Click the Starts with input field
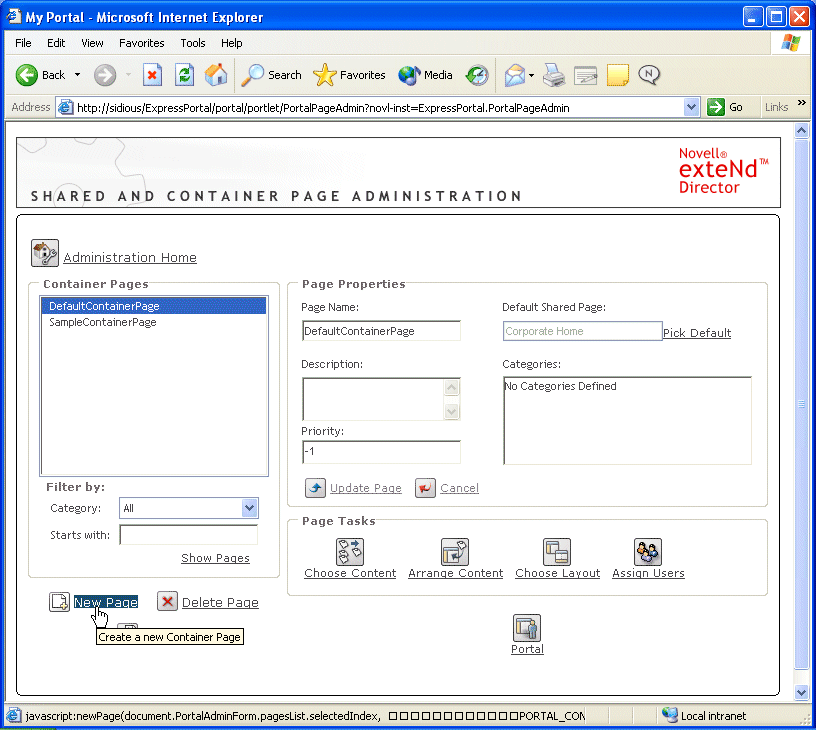The width and height of the screenshot is (816, 730). pos(188,534)
